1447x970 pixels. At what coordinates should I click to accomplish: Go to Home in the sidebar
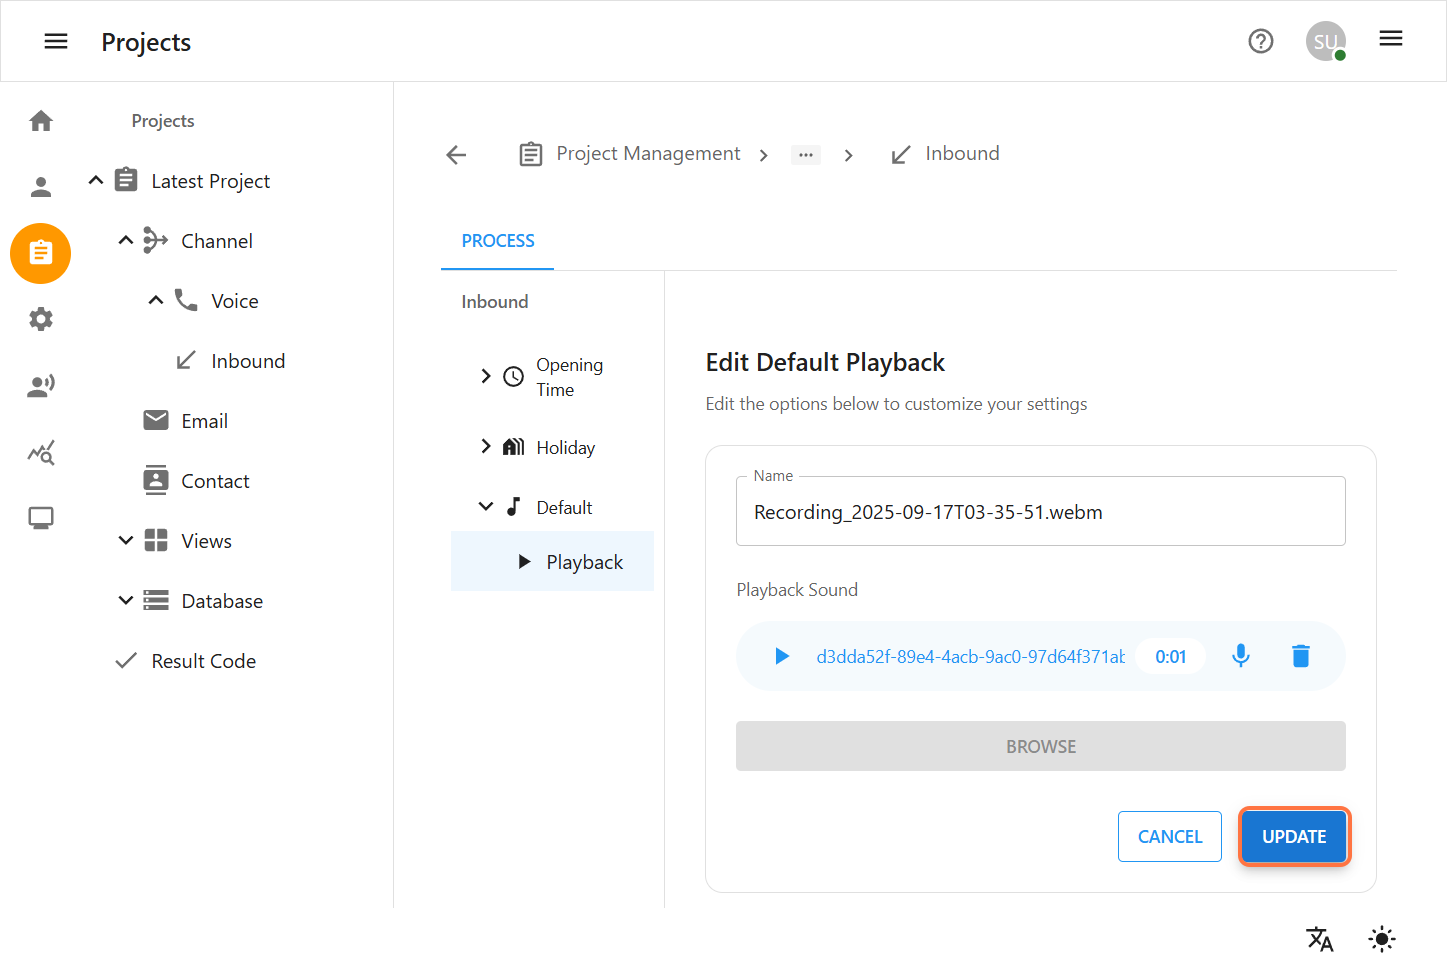pos(41,121)
